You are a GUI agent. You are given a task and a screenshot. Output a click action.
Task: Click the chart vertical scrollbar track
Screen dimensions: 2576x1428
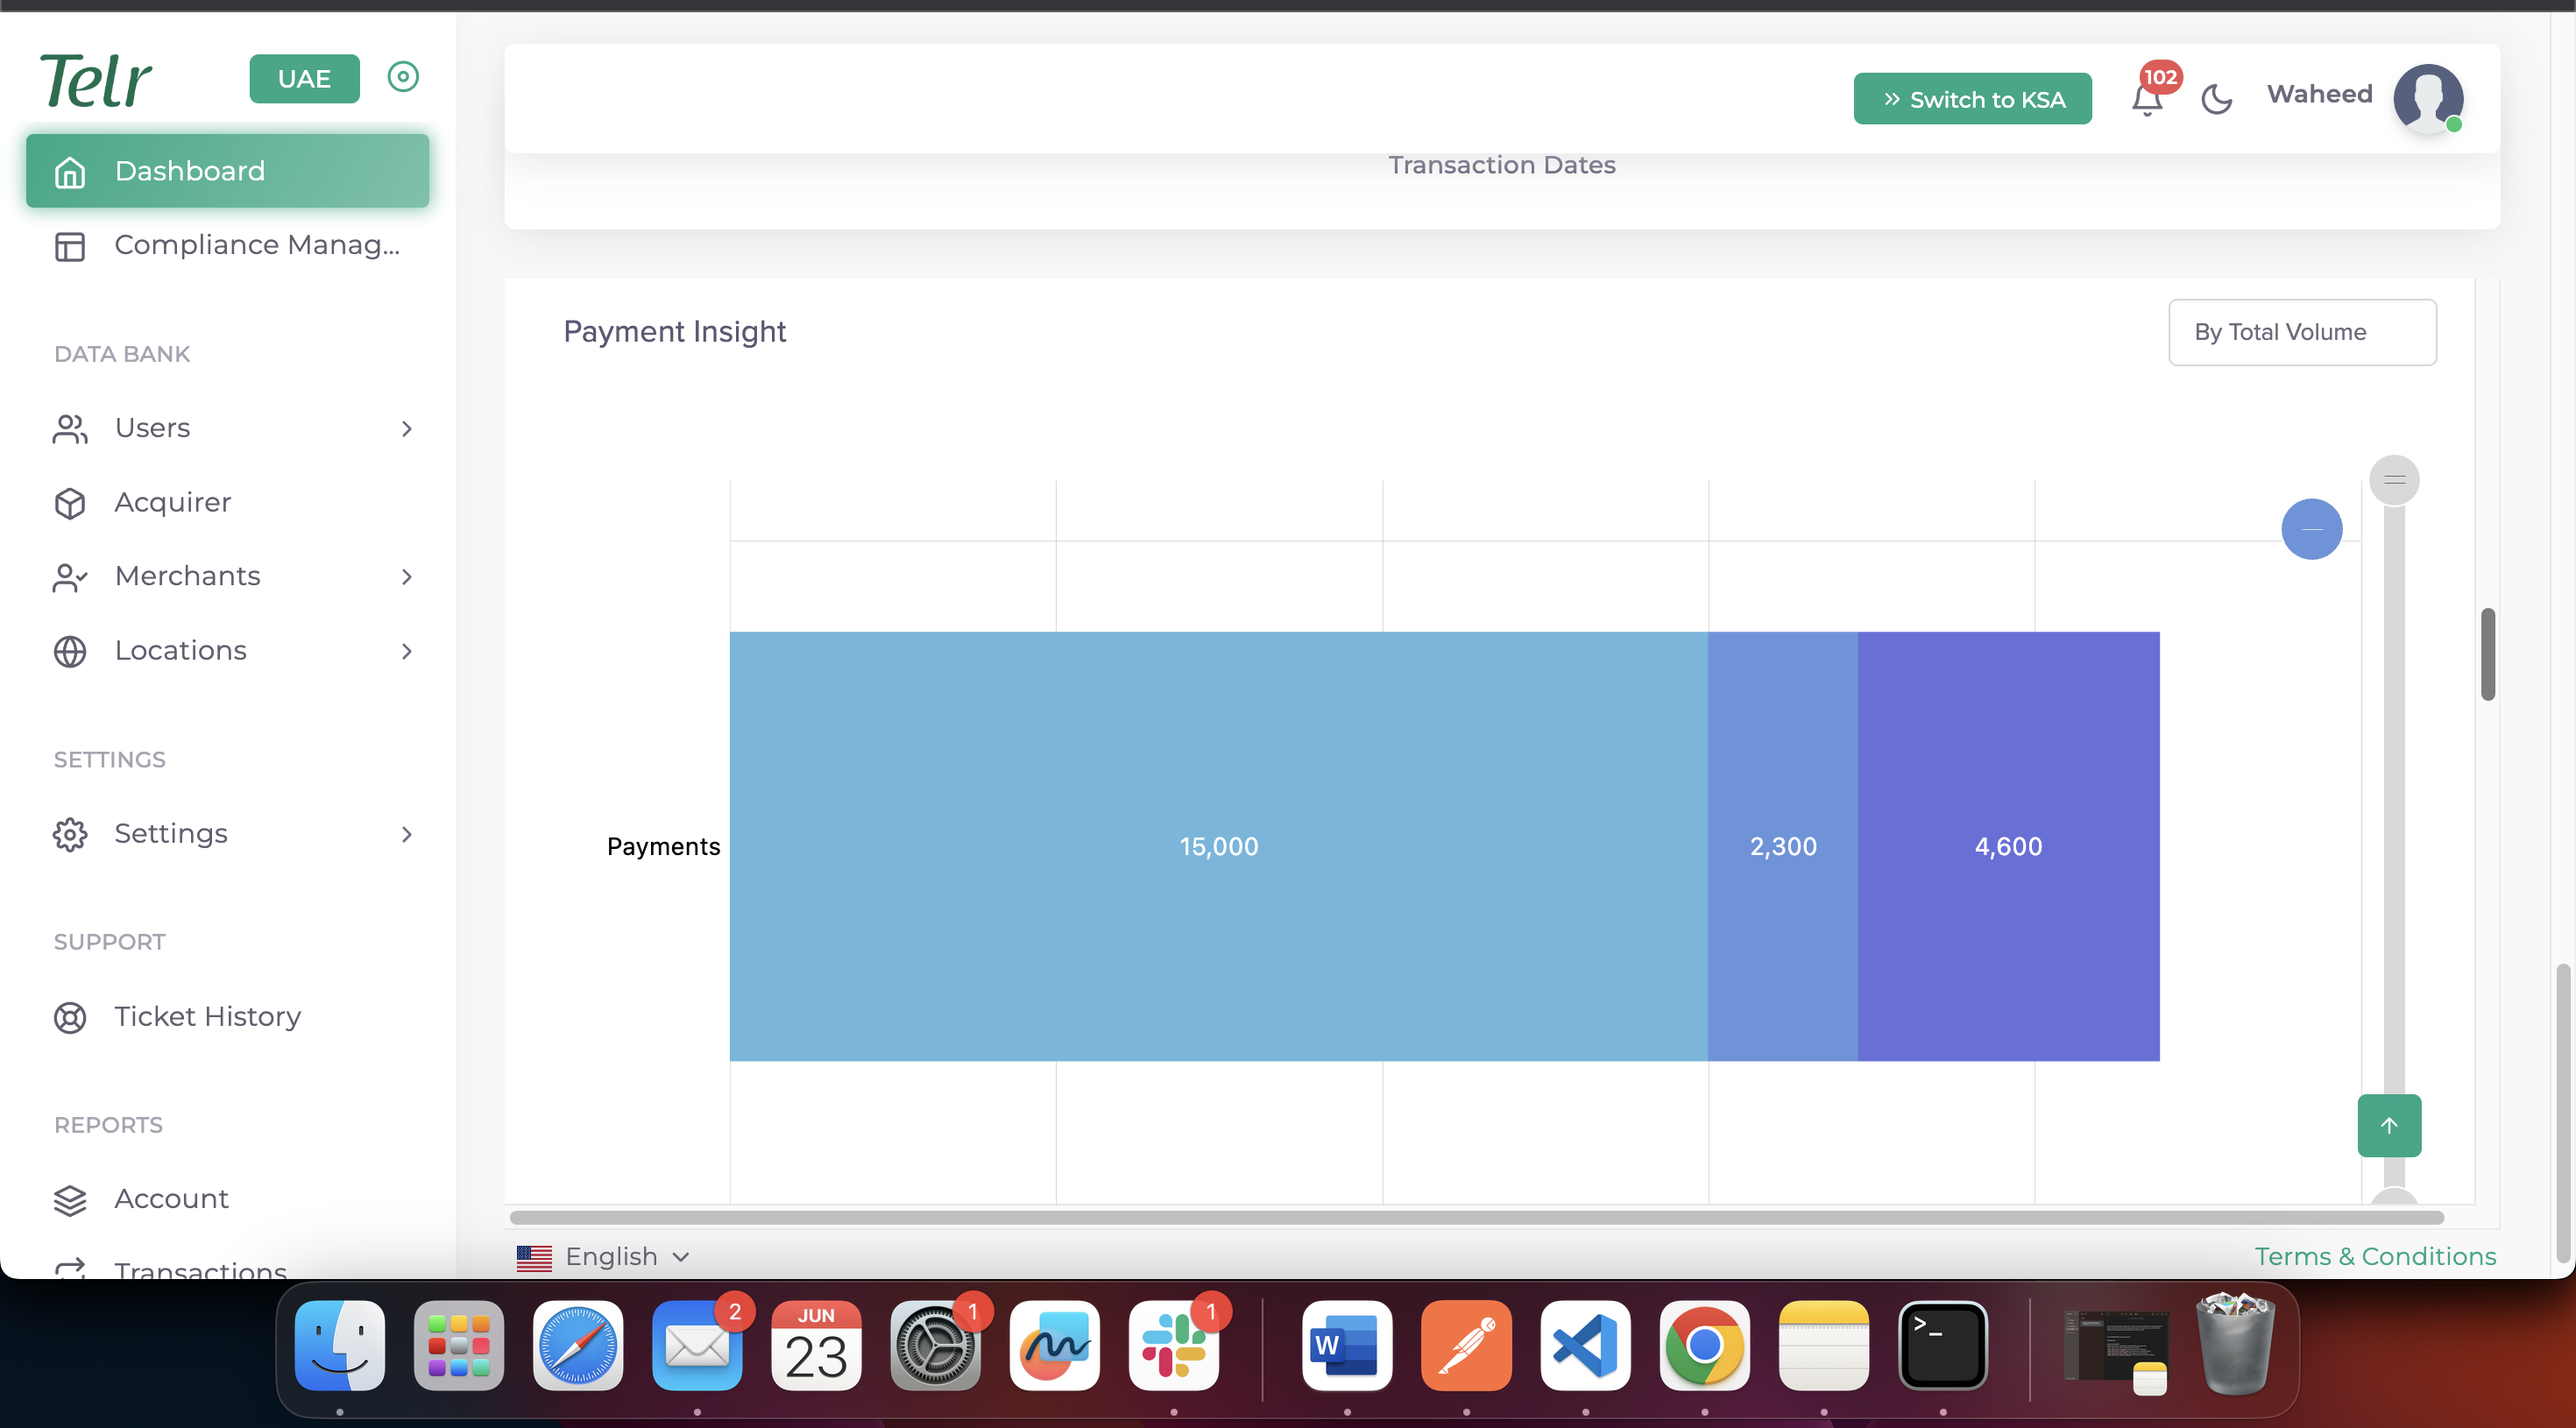(2394, 800)
